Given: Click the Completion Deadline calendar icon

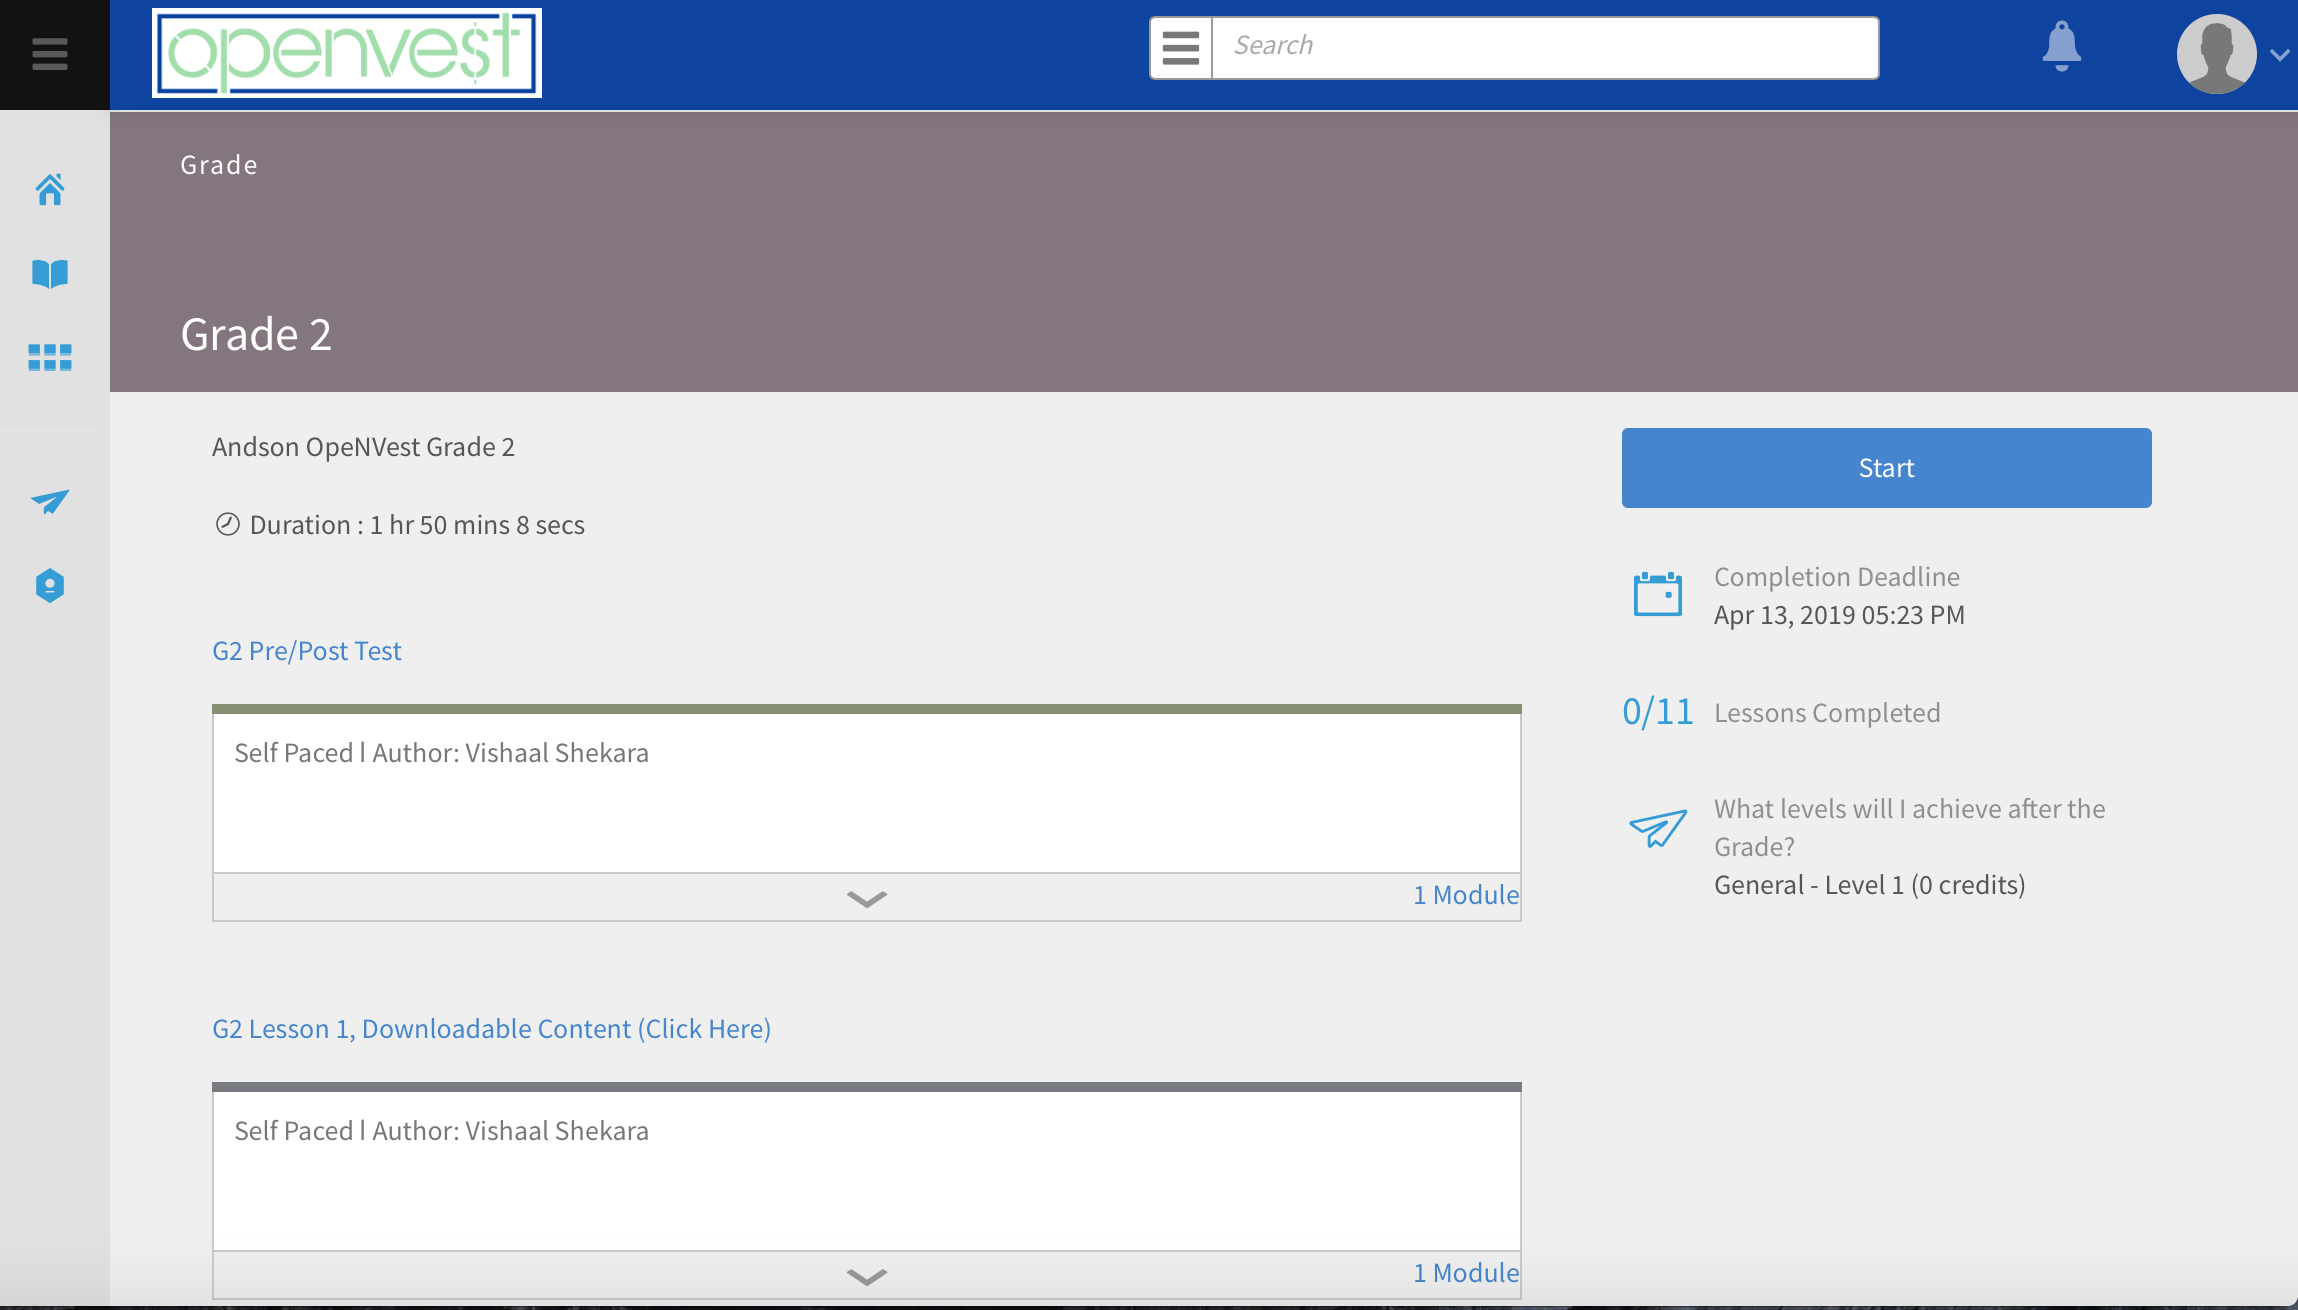Looking at the screenshot, I should 1657,594.
